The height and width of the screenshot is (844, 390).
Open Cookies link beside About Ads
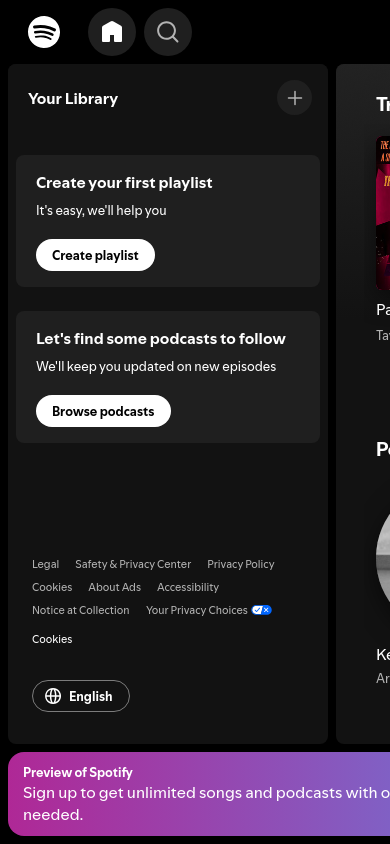pos(52,587)
